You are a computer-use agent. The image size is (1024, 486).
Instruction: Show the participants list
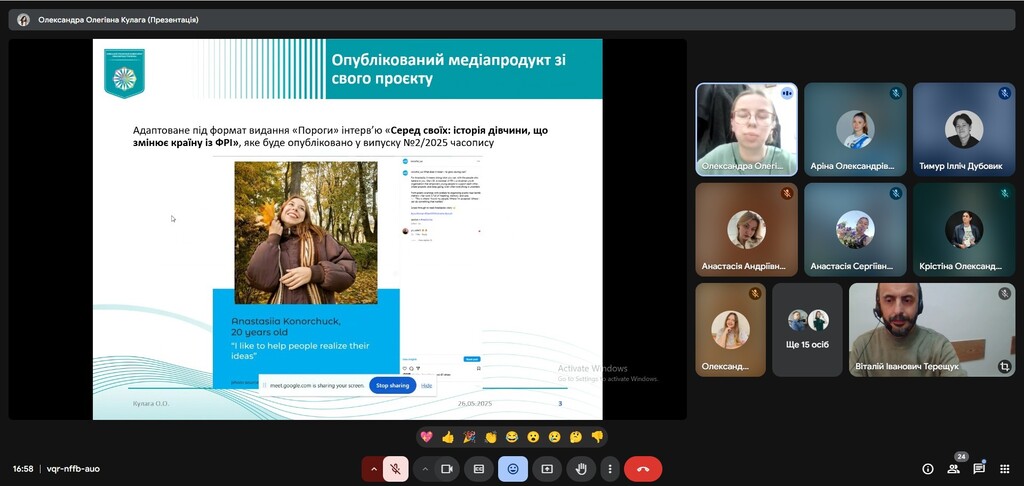pyautogui.click(x=953, y=468)
